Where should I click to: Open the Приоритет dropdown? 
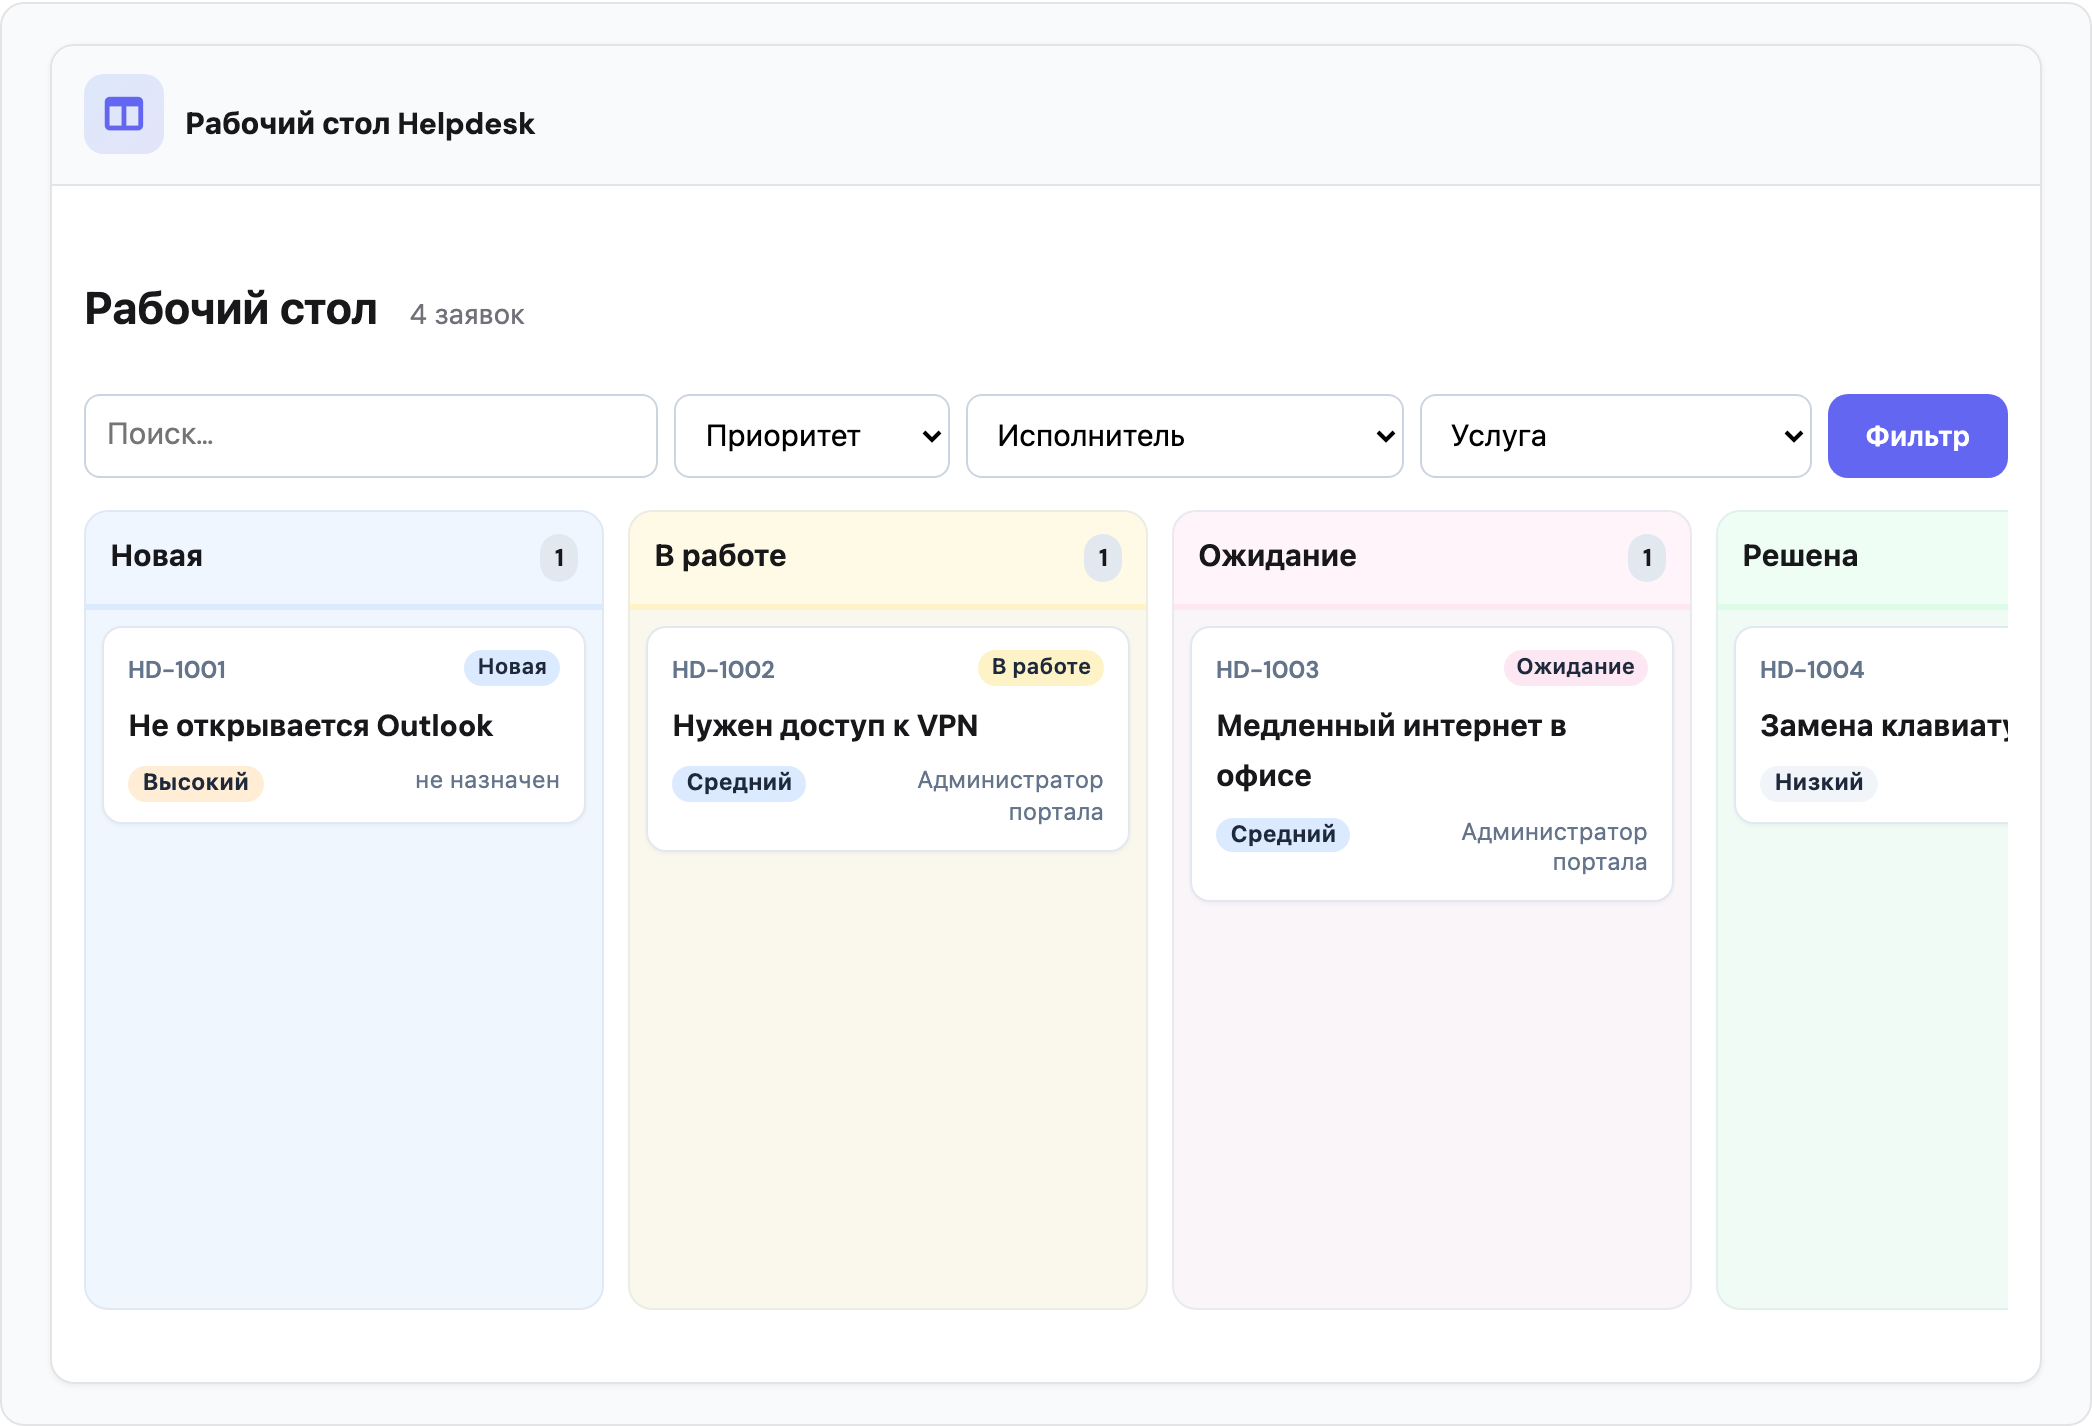(812, 436)
